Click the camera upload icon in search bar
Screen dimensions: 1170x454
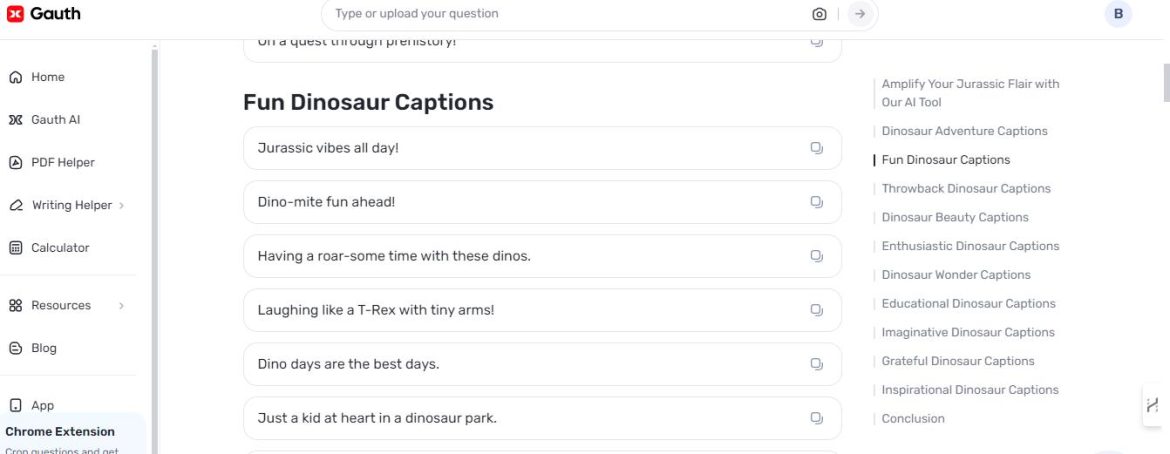(819, 14)
